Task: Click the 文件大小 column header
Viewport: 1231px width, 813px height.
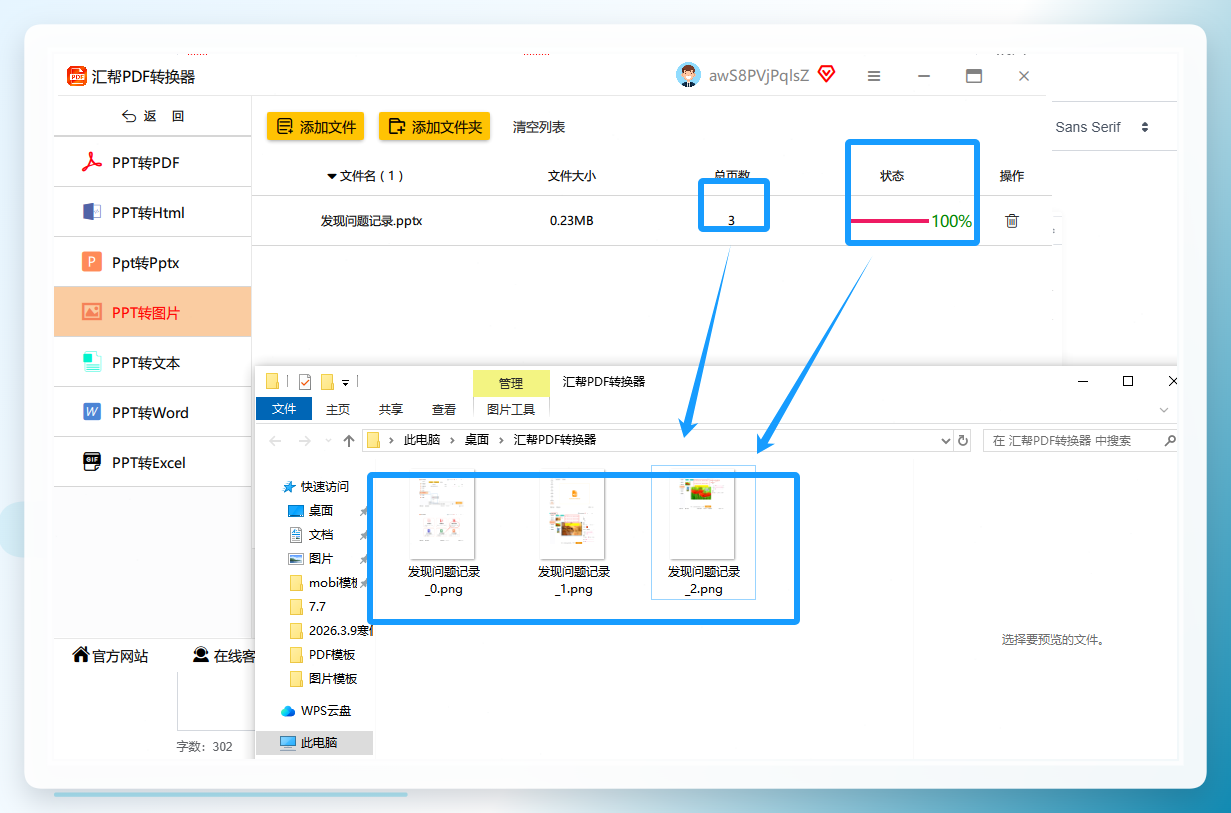Action: pos(572,176)
